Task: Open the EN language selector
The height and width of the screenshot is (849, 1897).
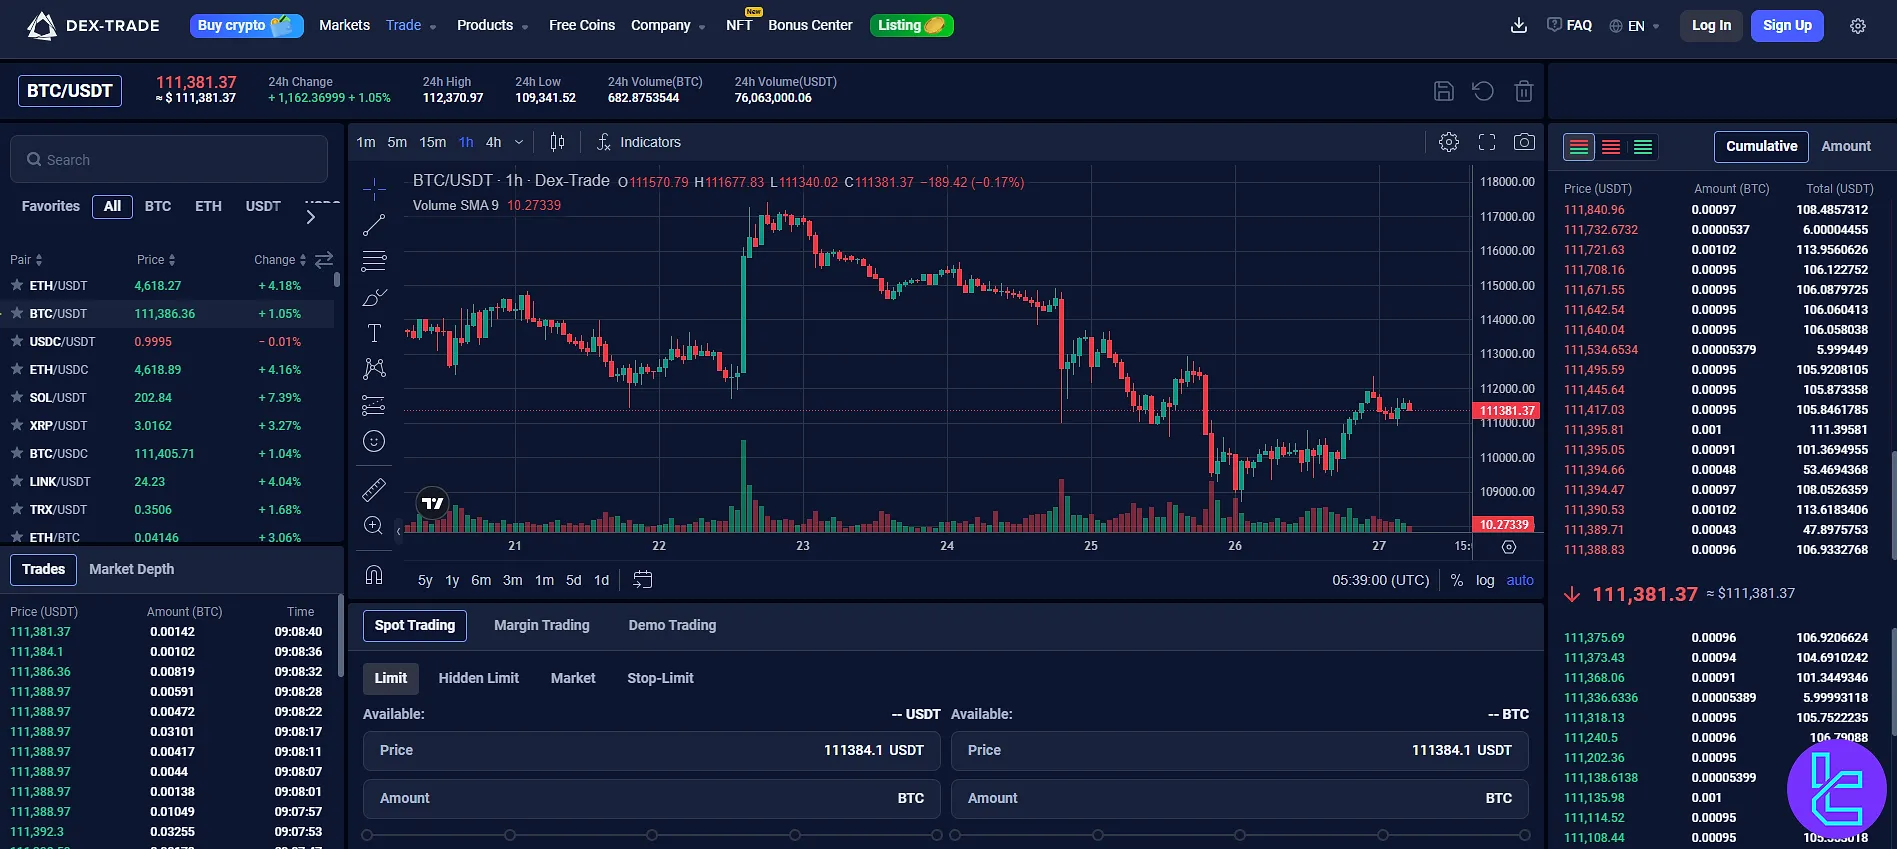Action: pyautogui.click(x=1635, y=26)
